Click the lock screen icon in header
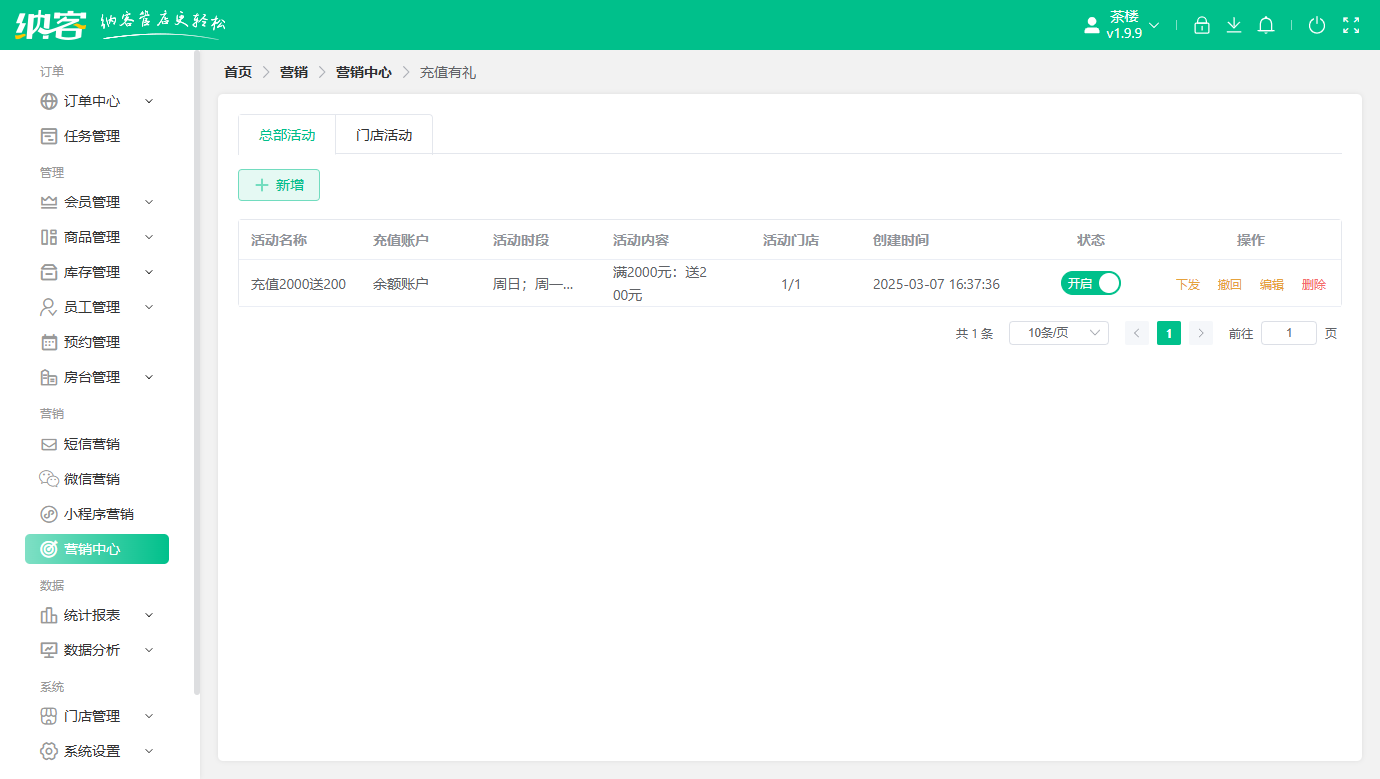 click(1202, 26)
